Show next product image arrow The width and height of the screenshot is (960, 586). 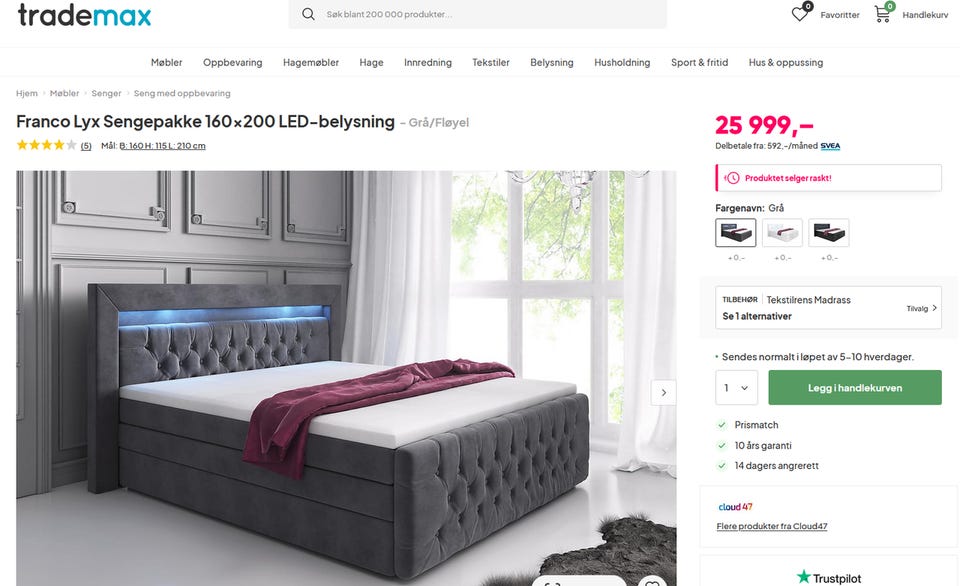tap(664, 393)
